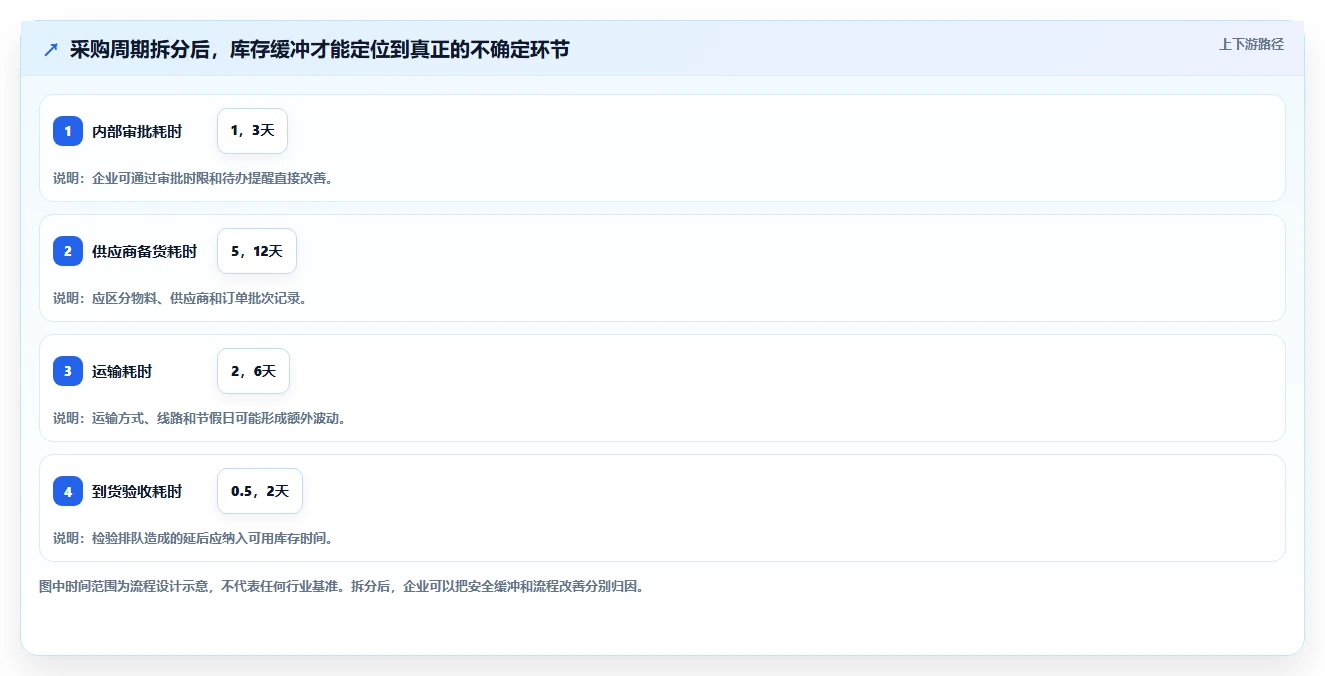Click the 5，12天 duration chip
The width and height of the screenshot is (1325, 676).
(257, 251)
